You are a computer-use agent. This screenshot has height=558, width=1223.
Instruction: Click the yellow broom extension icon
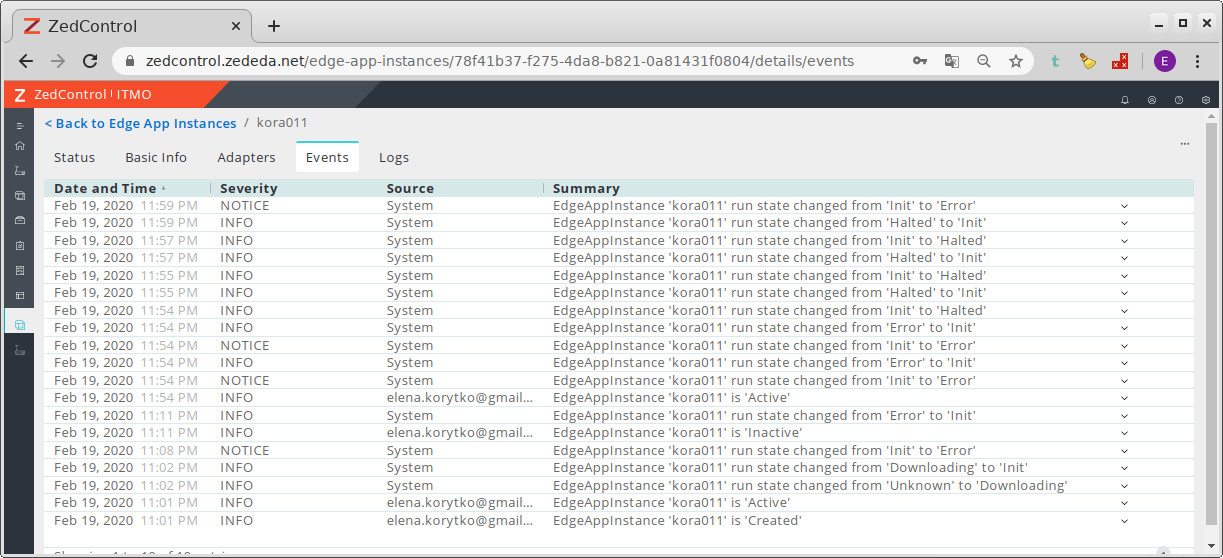(1088, 61)
